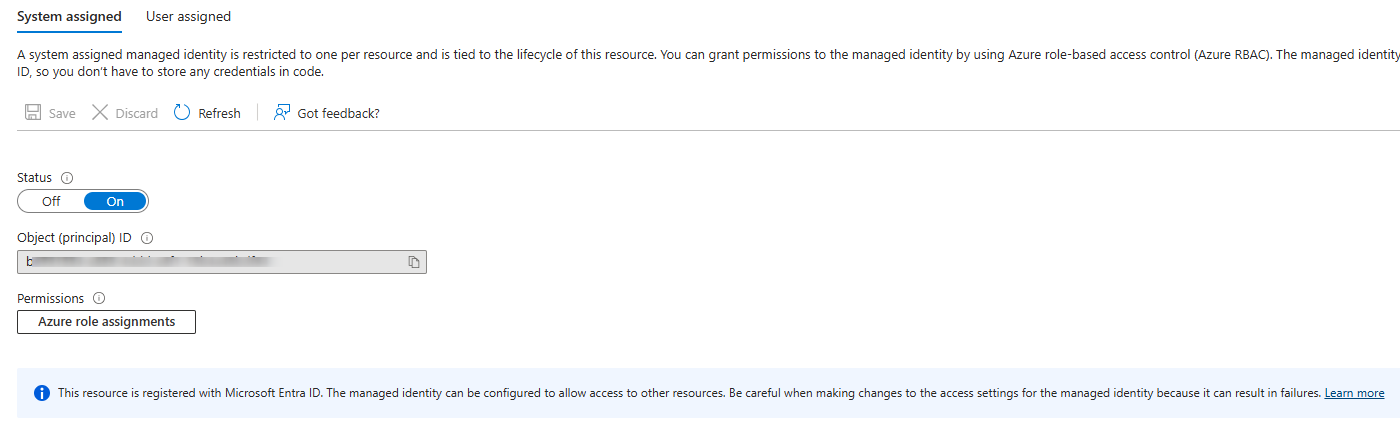Click inside the Object principal ID field
1400x424 pixels.
coord(210,262)
